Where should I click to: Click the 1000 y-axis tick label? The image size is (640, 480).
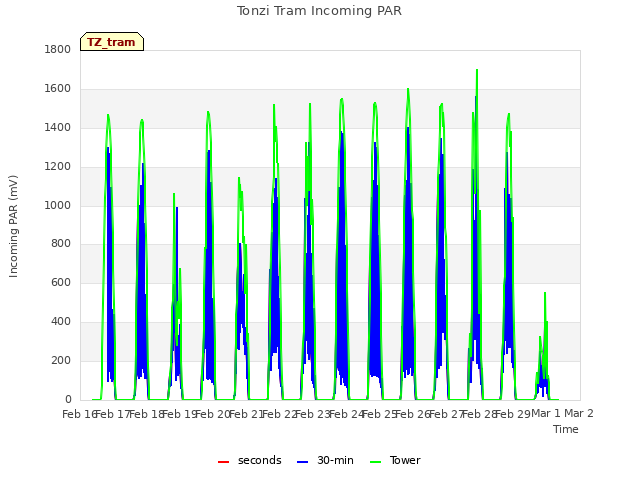click(x=58, y=205)
